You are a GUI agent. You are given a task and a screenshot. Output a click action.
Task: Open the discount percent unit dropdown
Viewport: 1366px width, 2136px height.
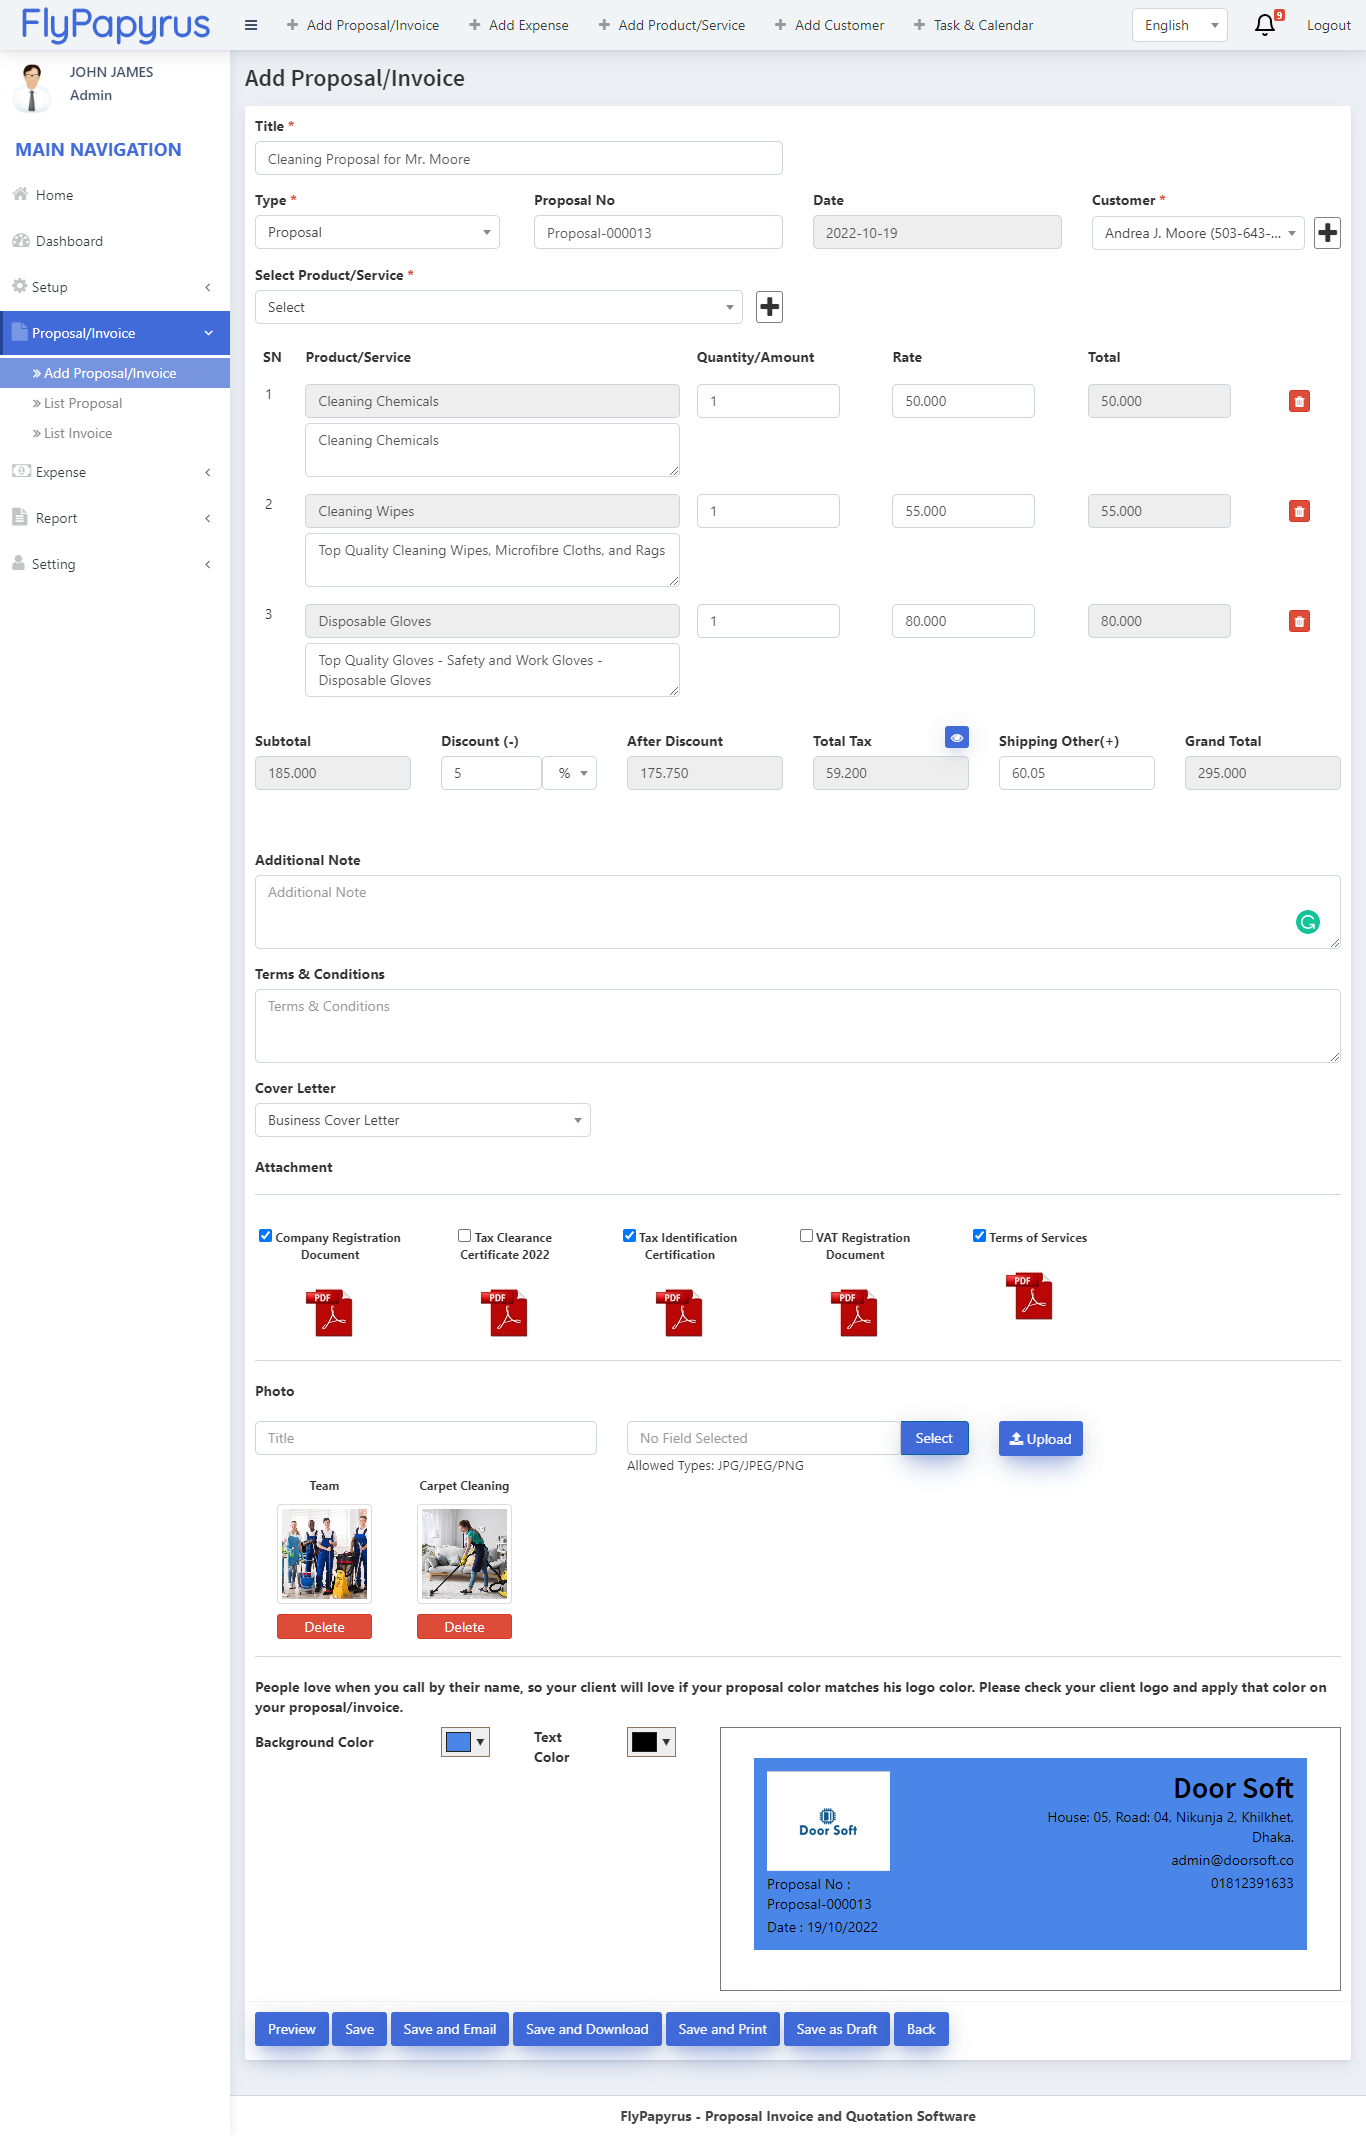tap(571, 773)
